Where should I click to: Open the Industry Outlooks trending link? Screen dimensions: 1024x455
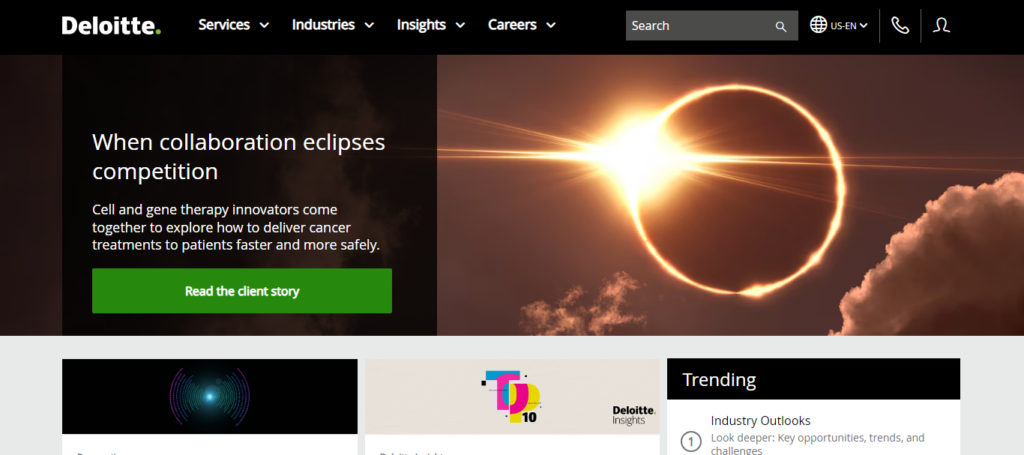tap(760, 421)
